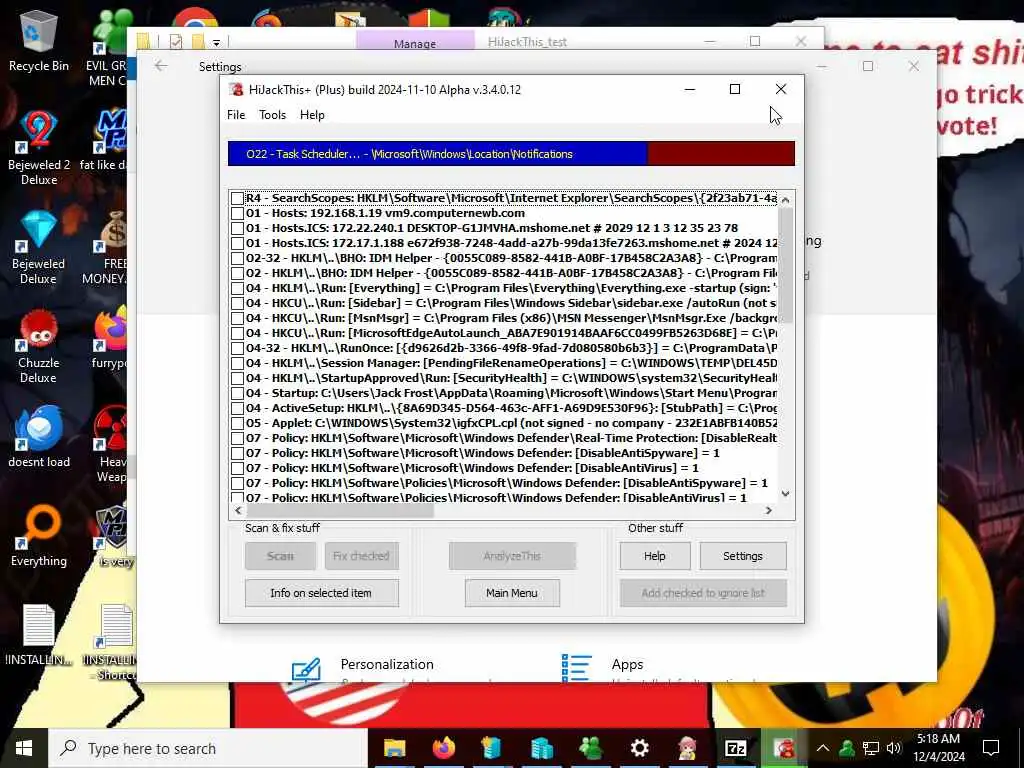Click the green person tray icon
The height and width of the screenshot is (768, 1024).
pyautogui.click(x=847, y=748)
